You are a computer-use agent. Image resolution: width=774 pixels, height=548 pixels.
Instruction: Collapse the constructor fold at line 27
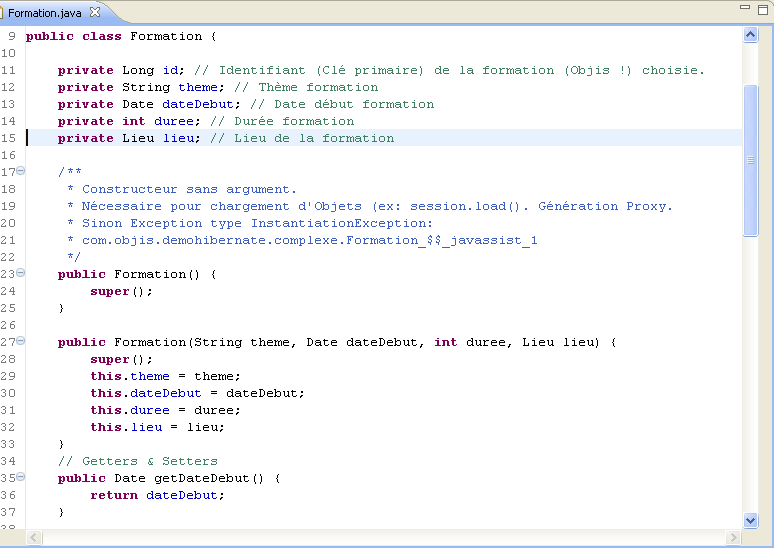coord(21,341)
